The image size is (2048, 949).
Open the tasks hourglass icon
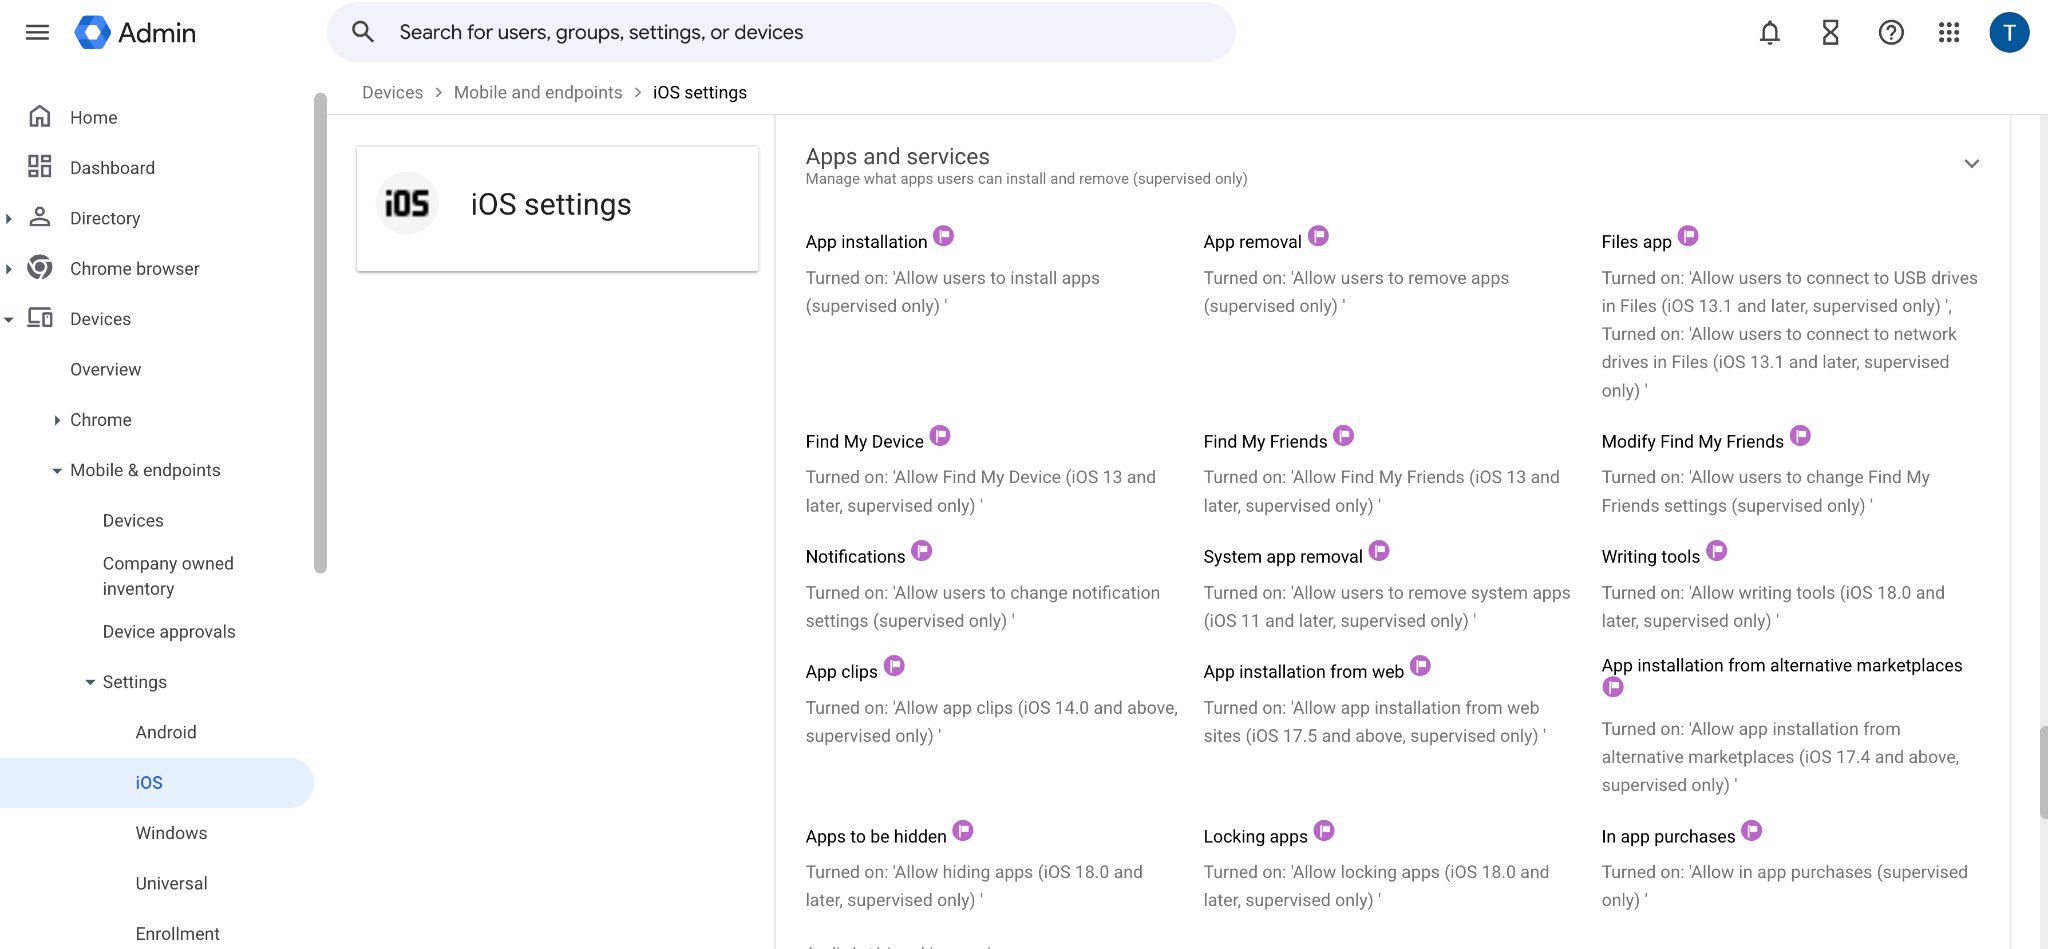(x=1830, y=33)
